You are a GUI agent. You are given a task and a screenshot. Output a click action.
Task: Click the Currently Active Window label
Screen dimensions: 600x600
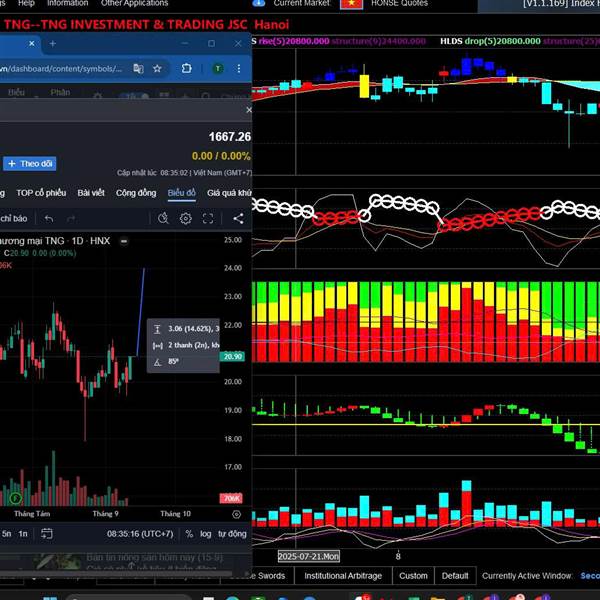(527, 576)
